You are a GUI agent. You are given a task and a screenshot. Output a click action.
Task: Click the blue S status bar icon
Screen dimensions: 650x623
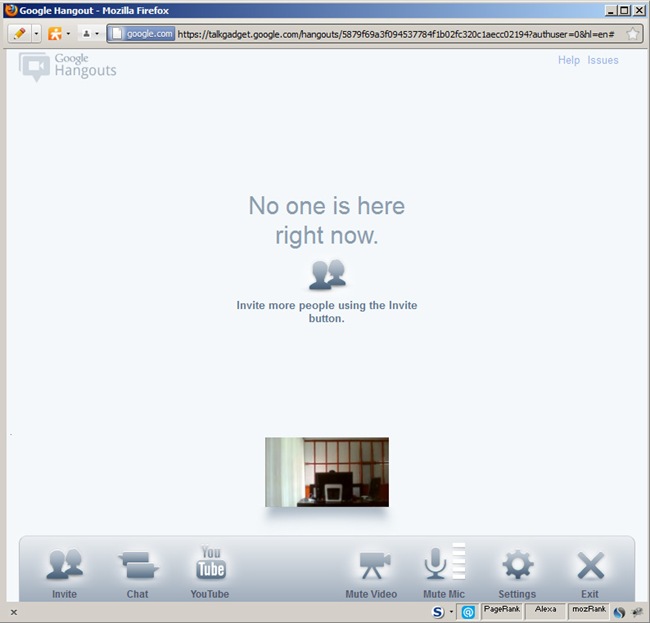point(438,612)
